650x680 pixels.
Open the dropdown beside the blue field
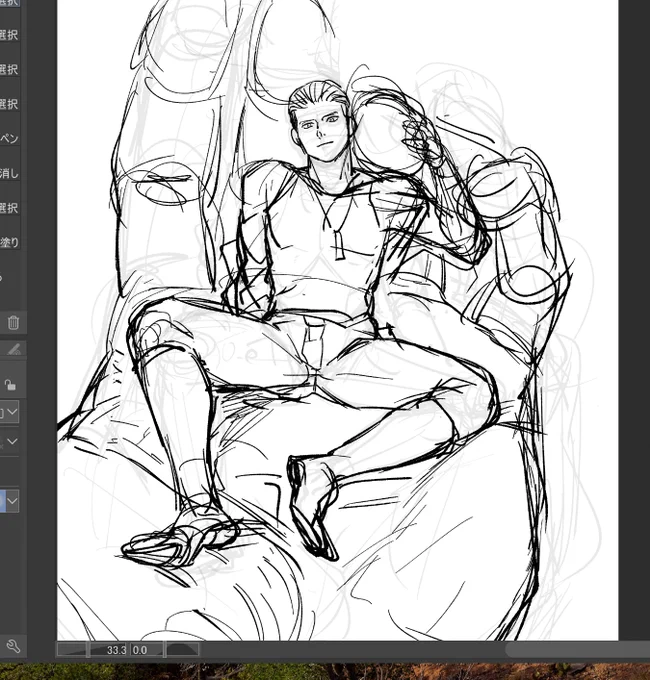tap(12, 501)
